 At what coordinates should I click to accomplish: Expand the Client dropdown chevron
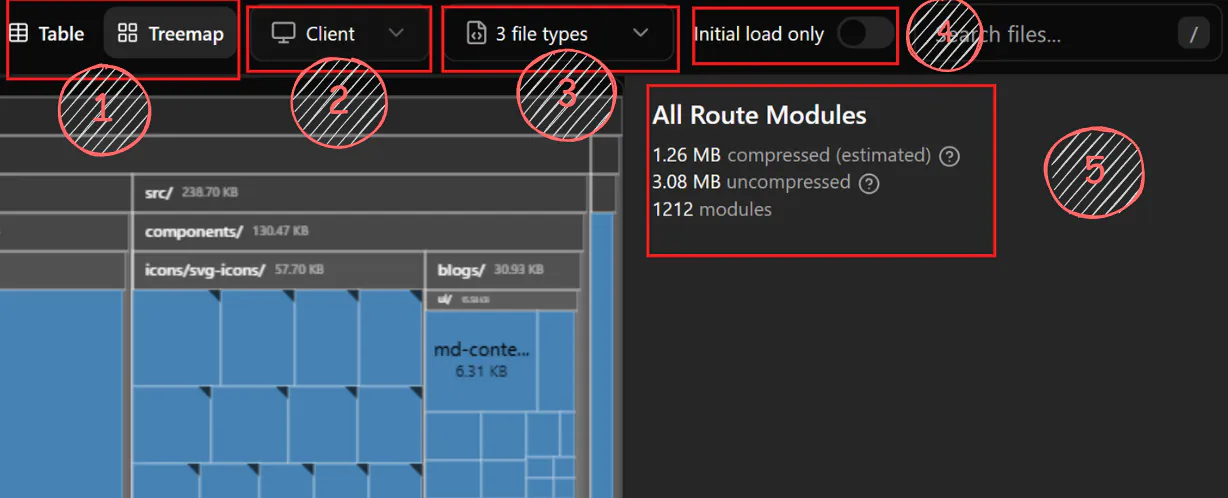pos(396,33)
